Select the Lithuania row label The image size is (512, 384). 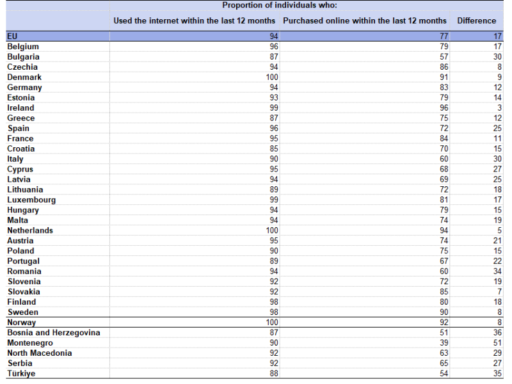click(25, 189)
